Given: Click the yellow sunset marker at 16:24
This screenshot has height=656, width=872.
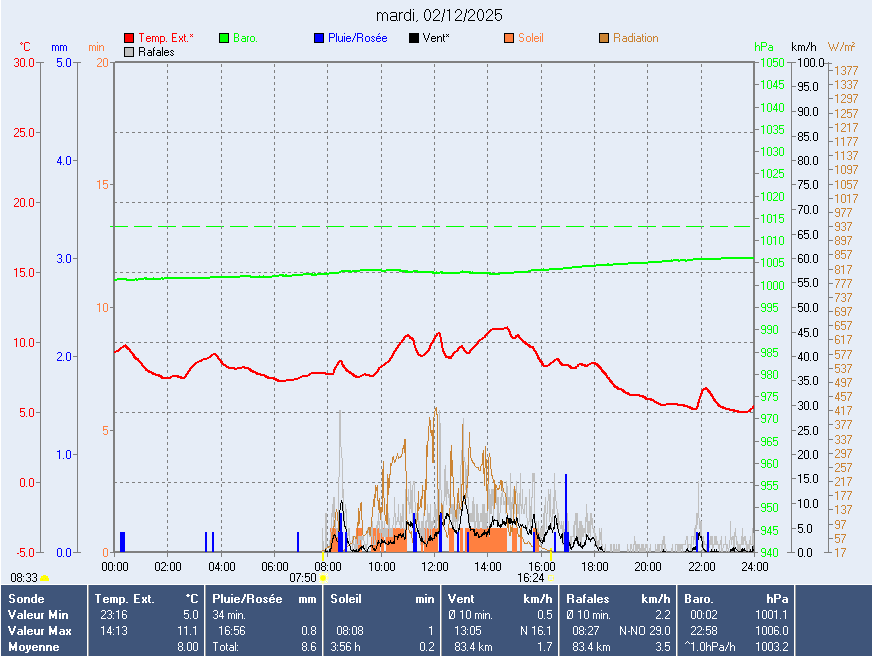Looking at the screenshot, I should (550, 578).
